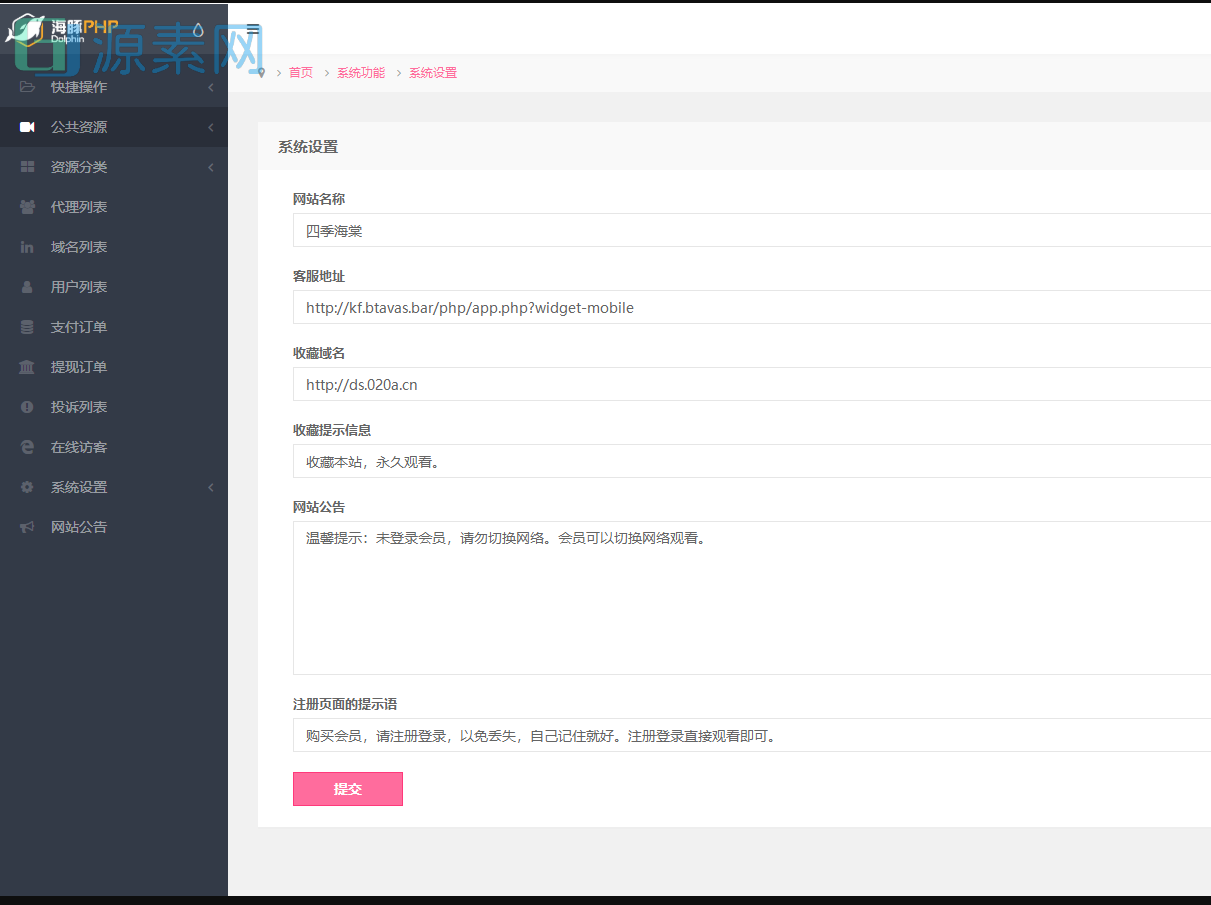
Task: Click the 域名列表 sidebar icon
Action: click(27, 247)
